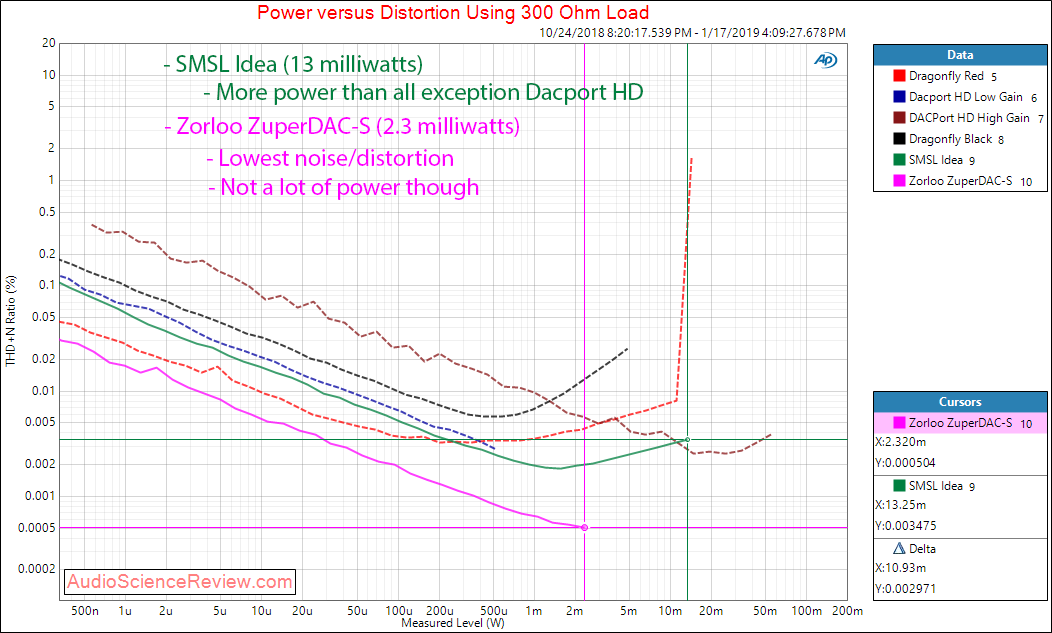This screenshot has width=1052, height=633.
Task: Click the '0.0002' y-axis tick label
Action: click(x=36, y=569)
